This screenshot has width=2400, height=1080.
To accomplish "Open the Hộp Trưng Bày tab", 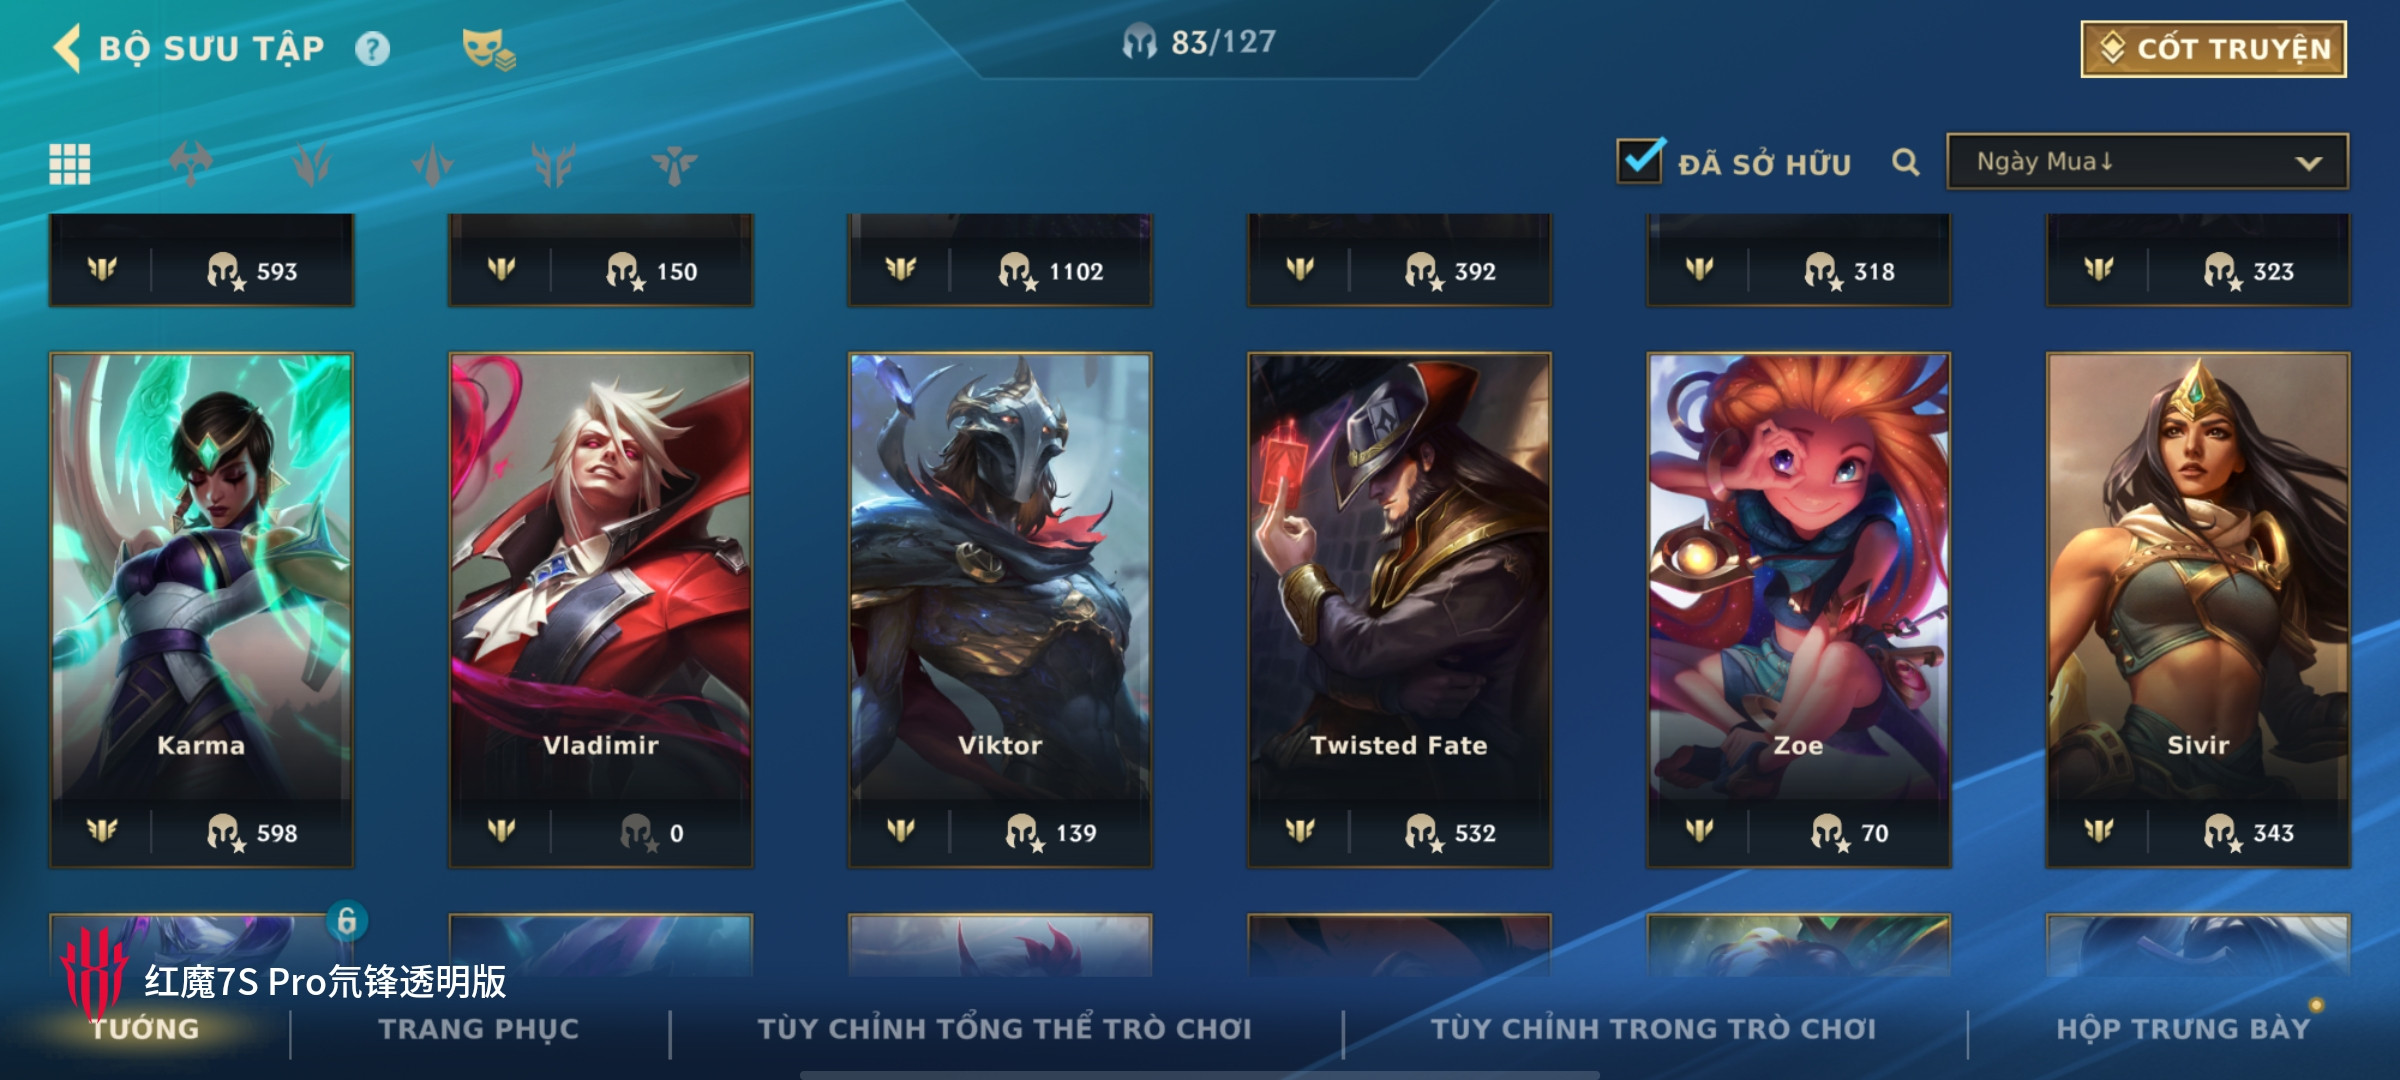I will tap(2183, 1029).
